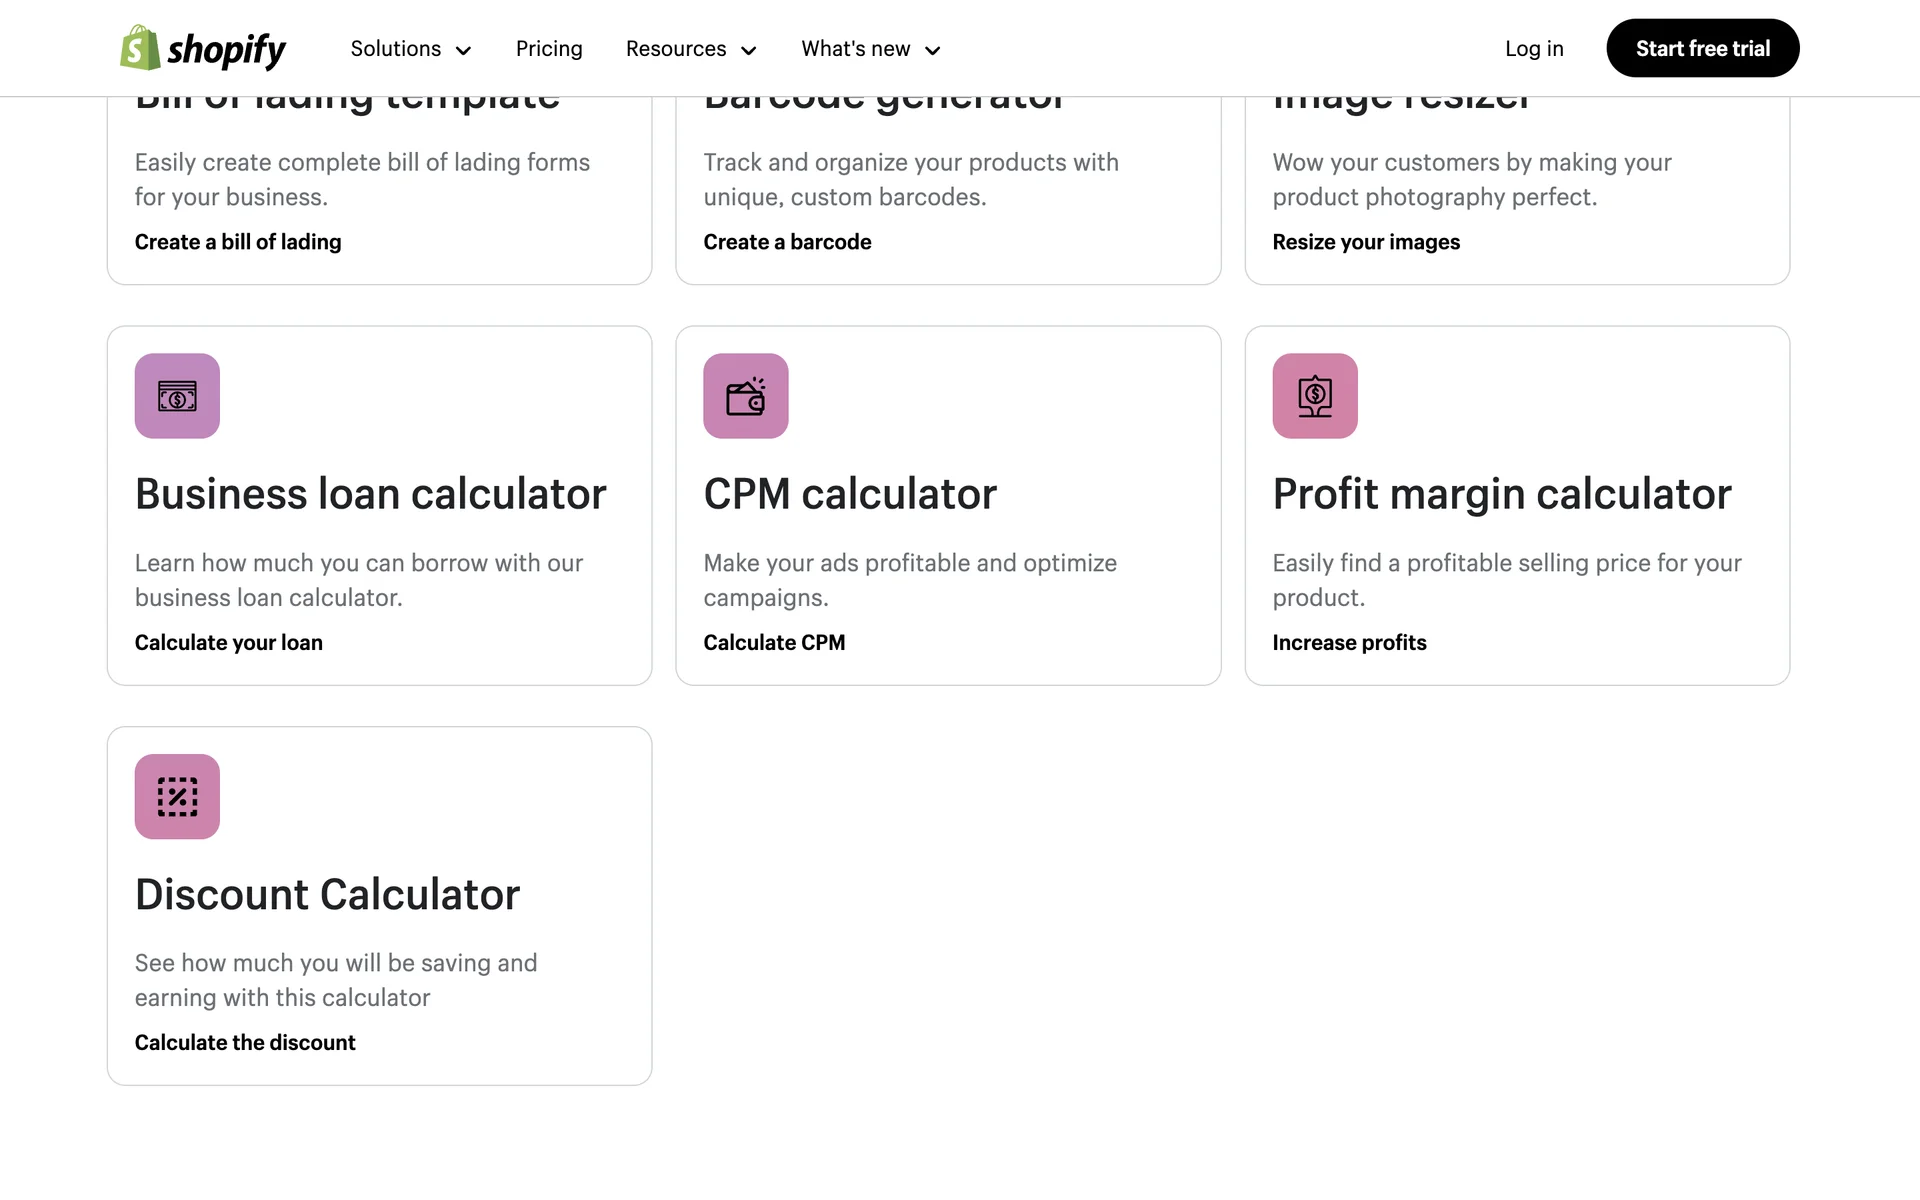Viewport: 1920px width, 1200px height.
Task: Go to the Pricing page
Action: (x=549, y=49)
